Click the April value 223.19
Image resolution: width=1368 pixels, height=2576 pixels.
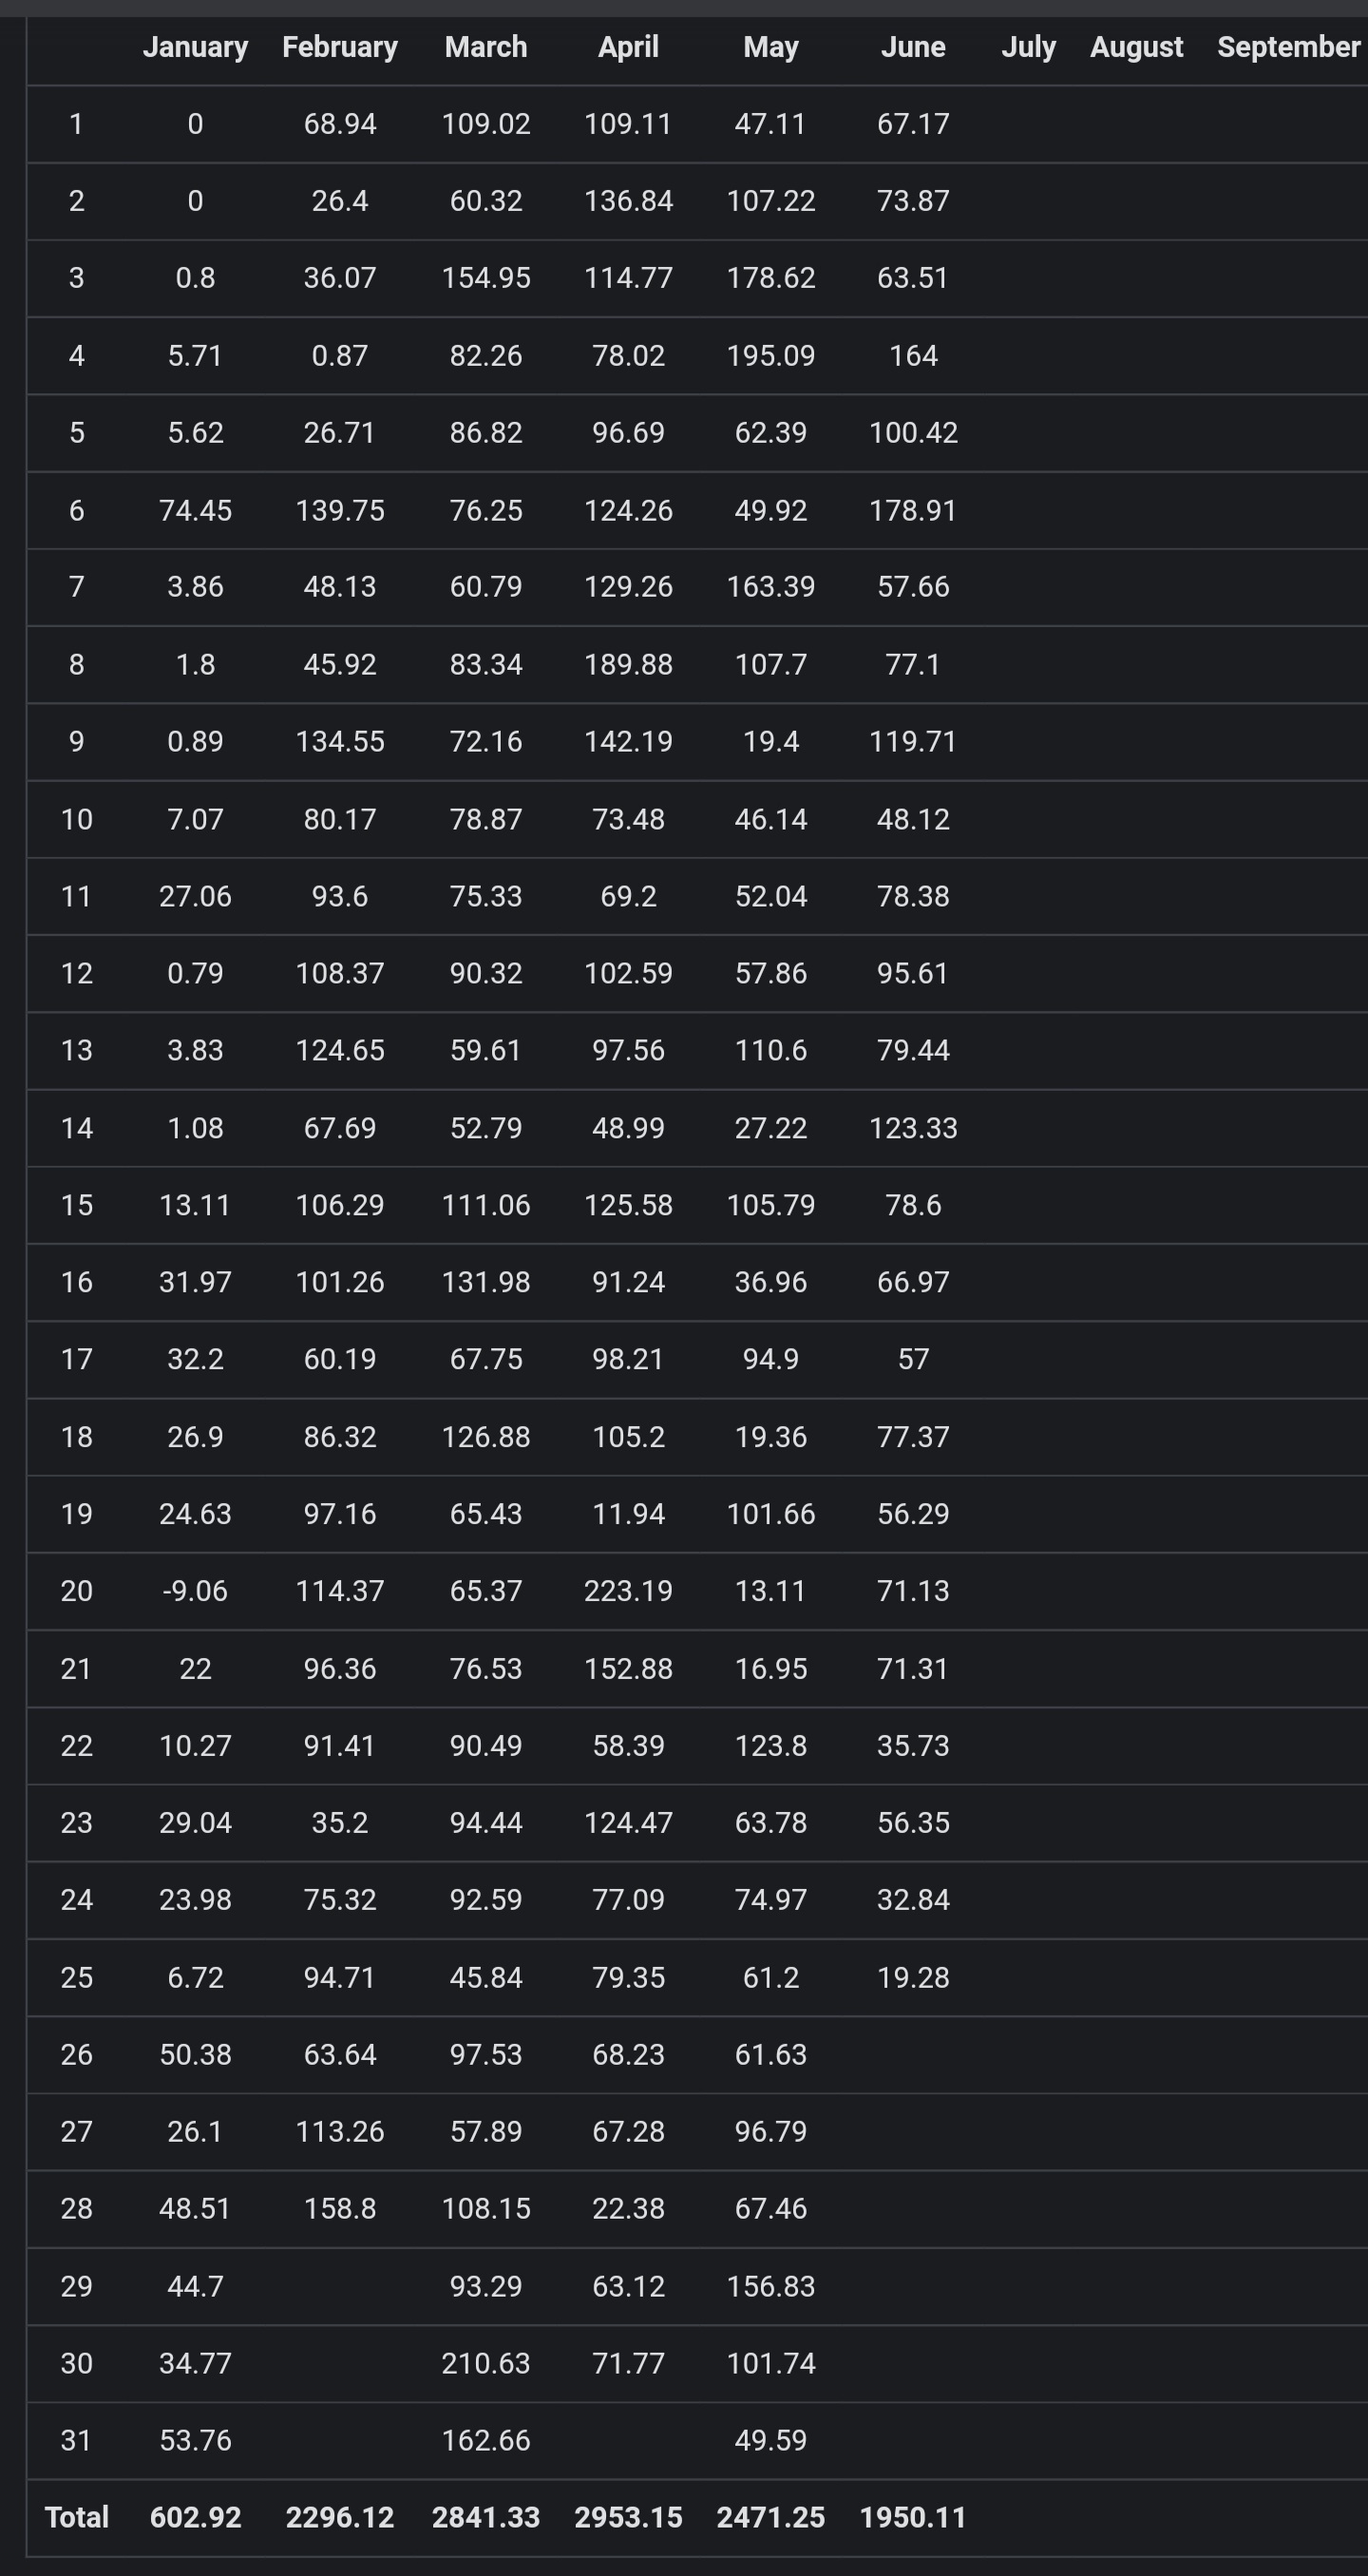[628, 1591]
